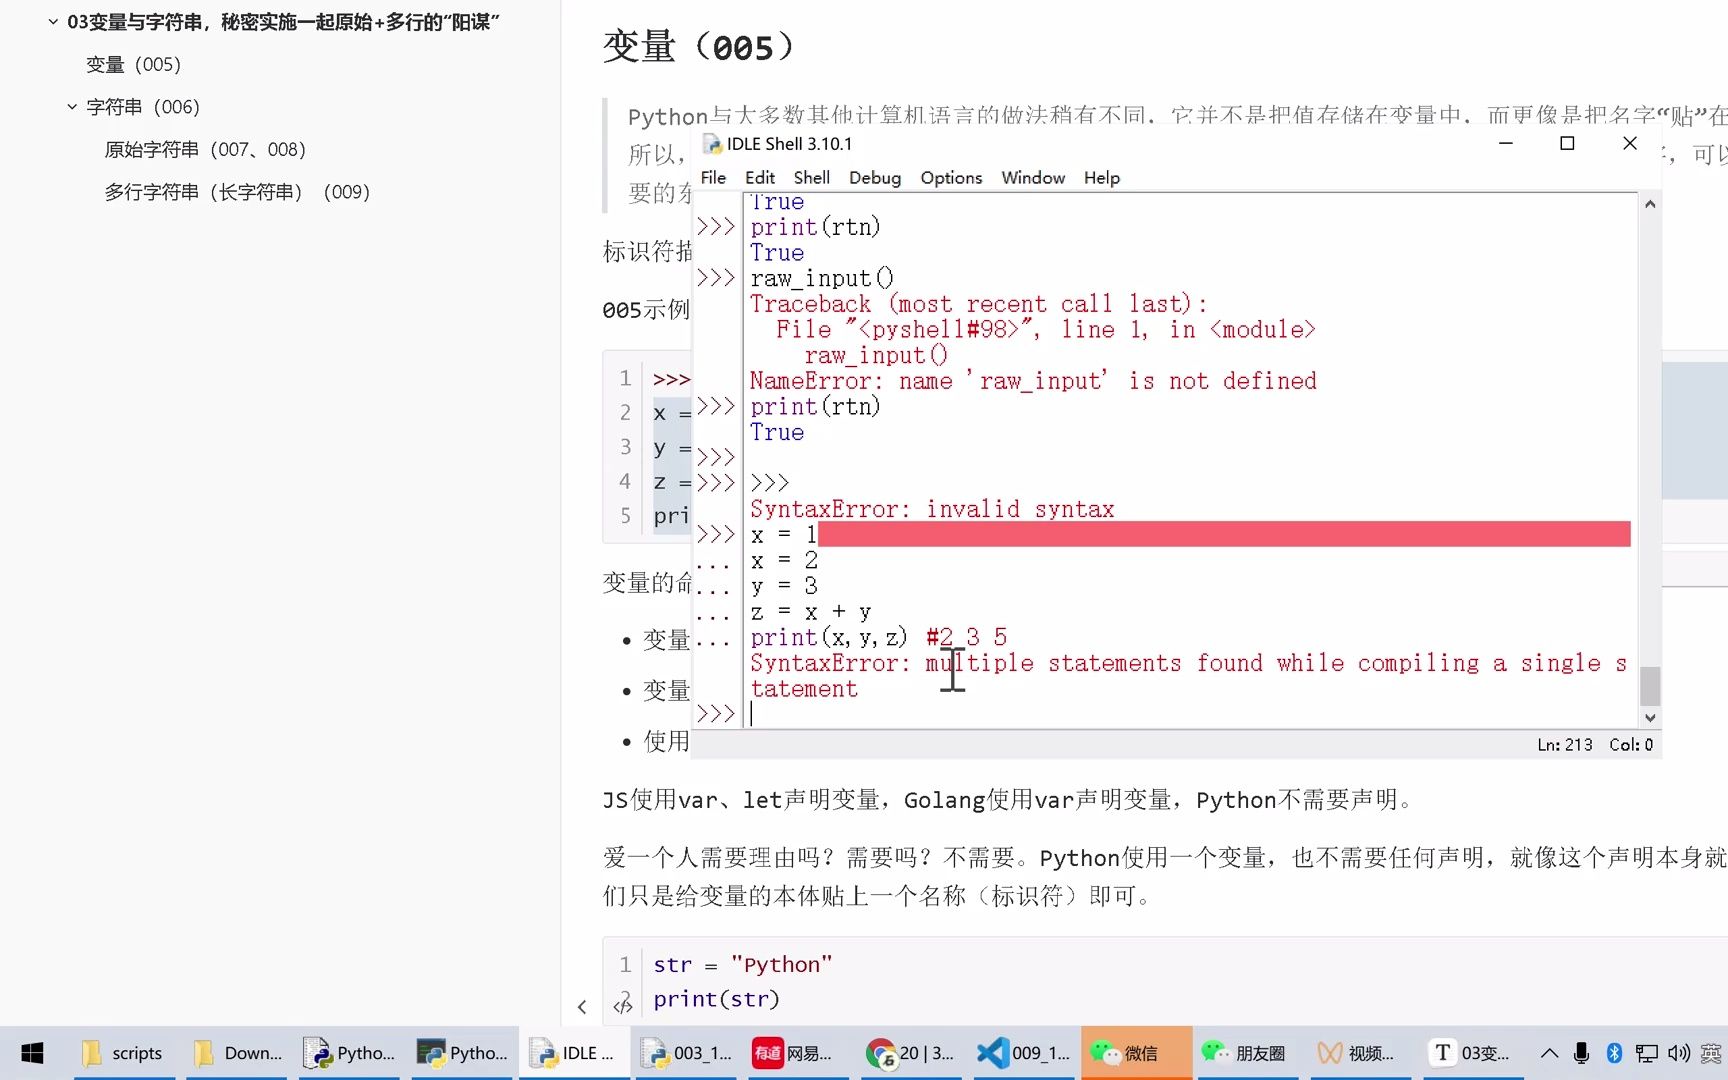The height and width of the screenshot is (1080, 1728).
Task: Jump to 原始字符串 (007、008) outline entry
Action: (205, 149)
